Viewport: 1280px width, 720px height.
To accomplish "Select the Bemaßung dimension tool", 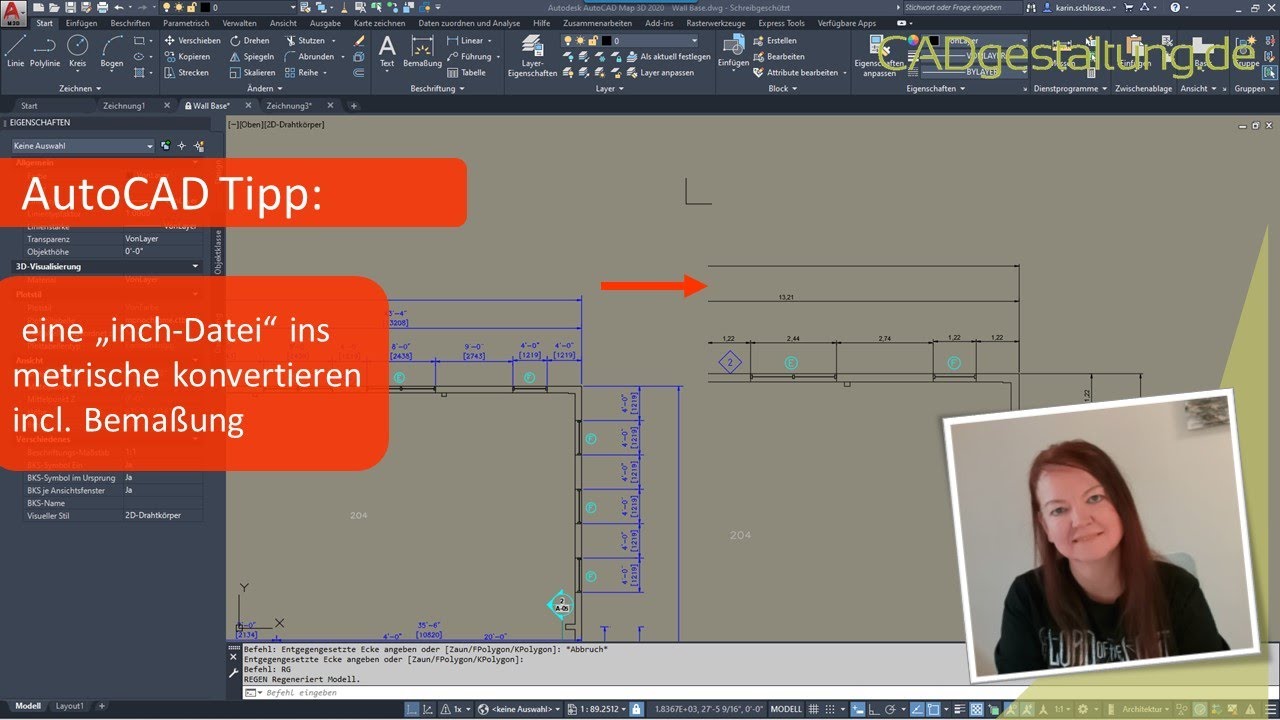I will (x=422, y=51).
